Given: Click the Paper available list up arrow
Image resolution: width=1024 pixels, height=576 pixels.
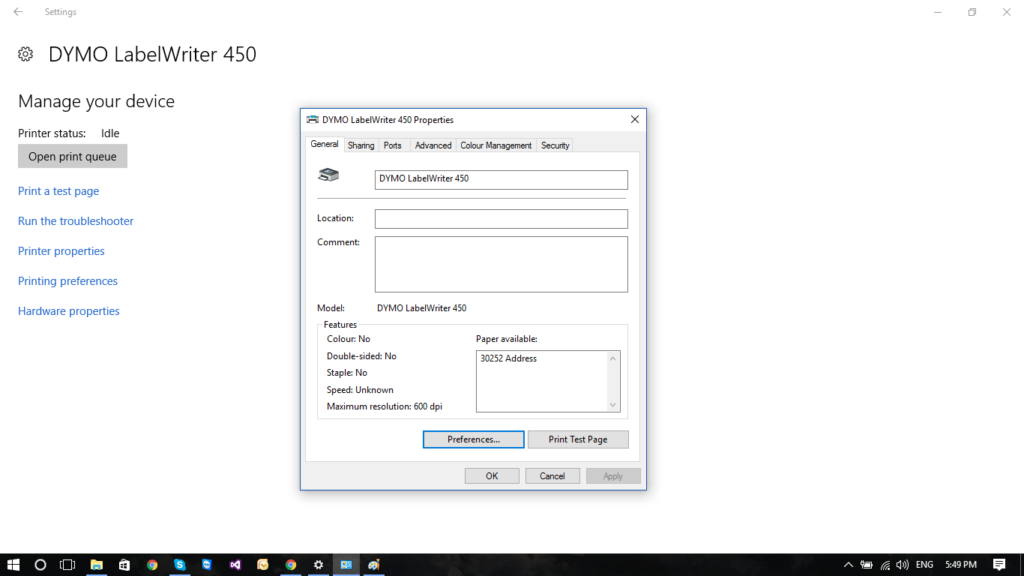Looking at the screenshot, I should click(x=613, y=359).
